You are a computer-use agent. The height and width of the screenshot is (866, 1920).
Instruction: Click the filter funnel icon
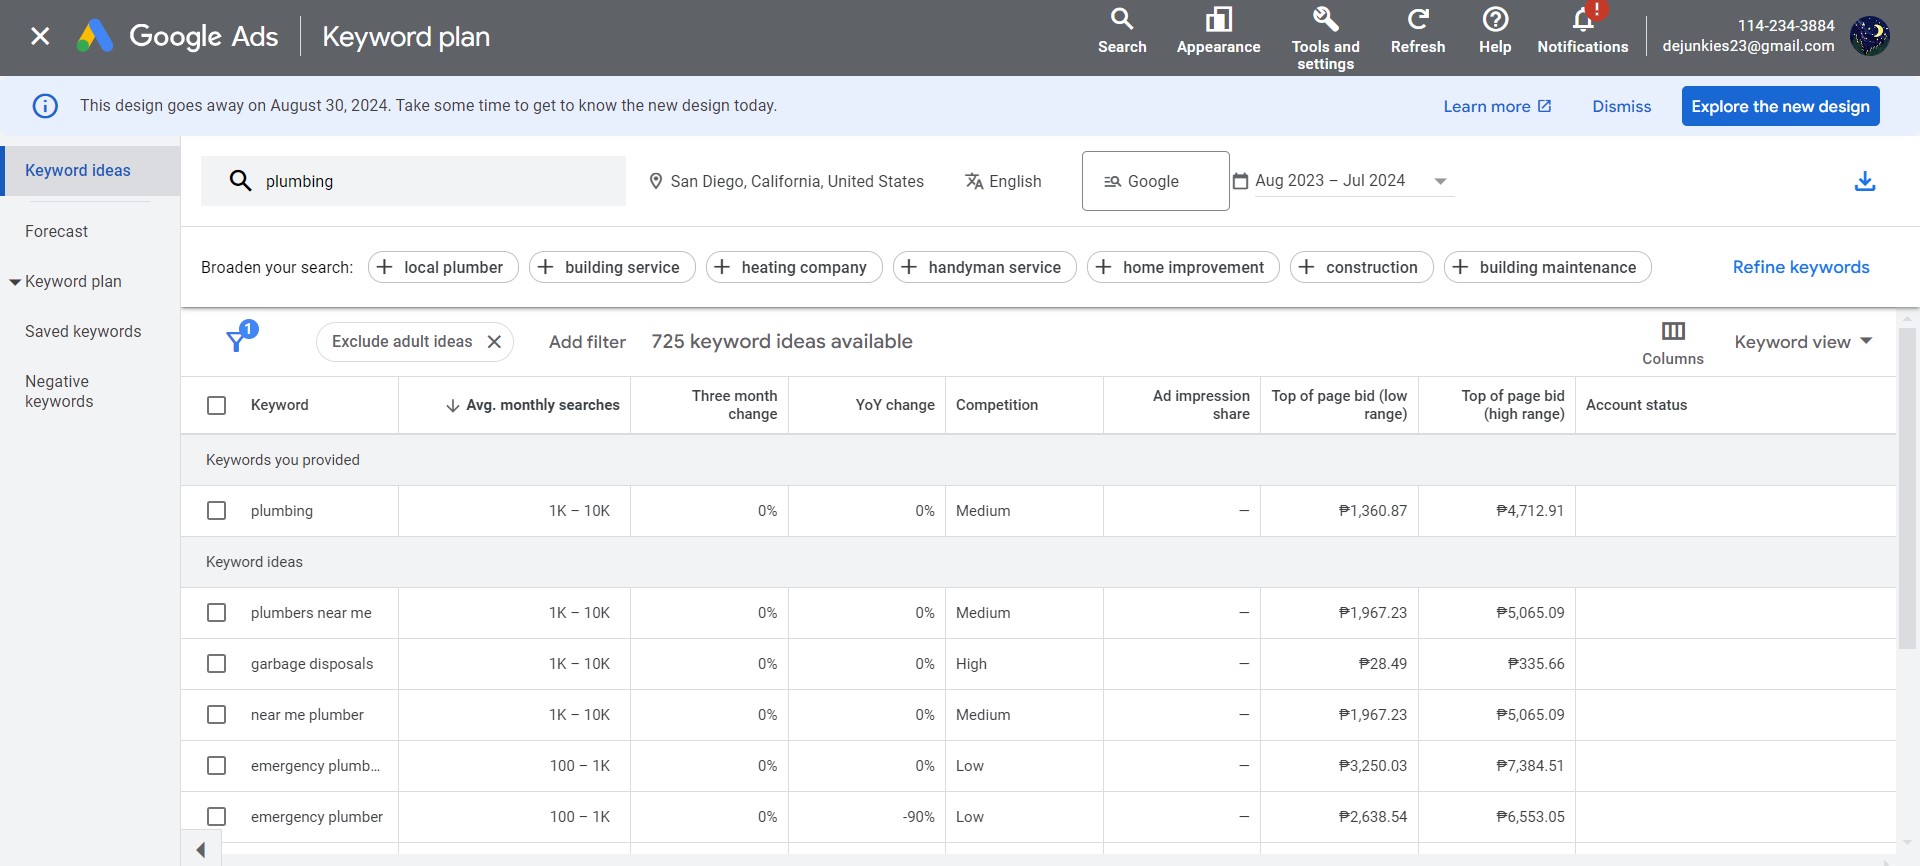[x=236, y=342]
